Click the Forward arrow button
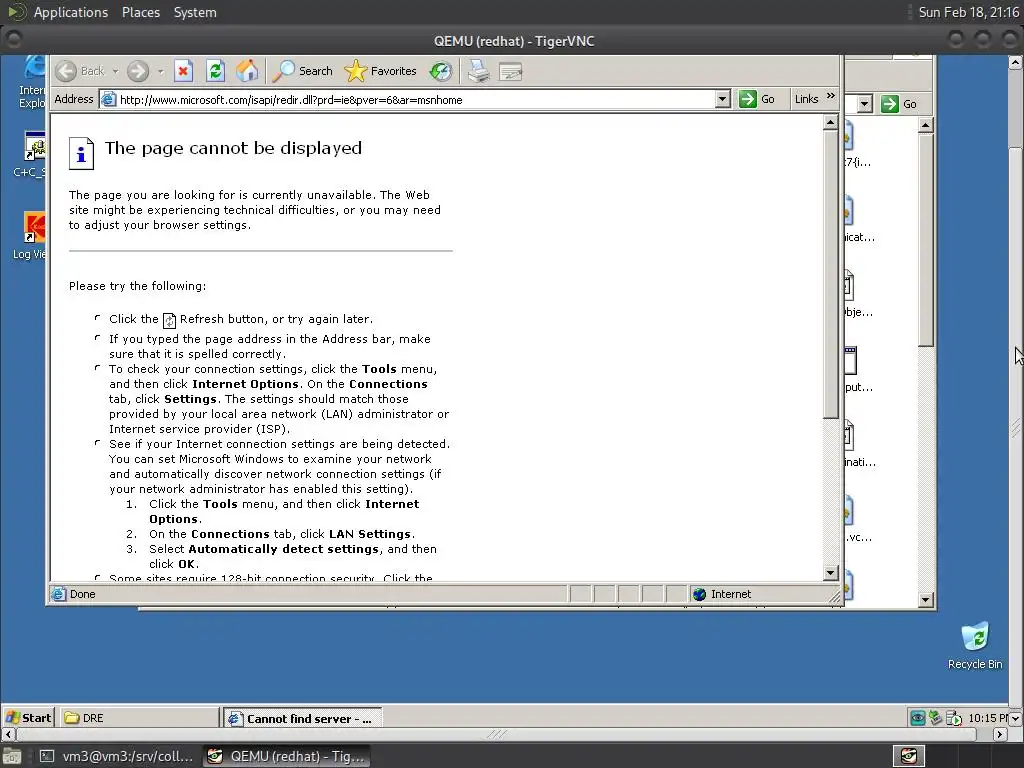The image size is (1024, 768). tap(138, 71)
